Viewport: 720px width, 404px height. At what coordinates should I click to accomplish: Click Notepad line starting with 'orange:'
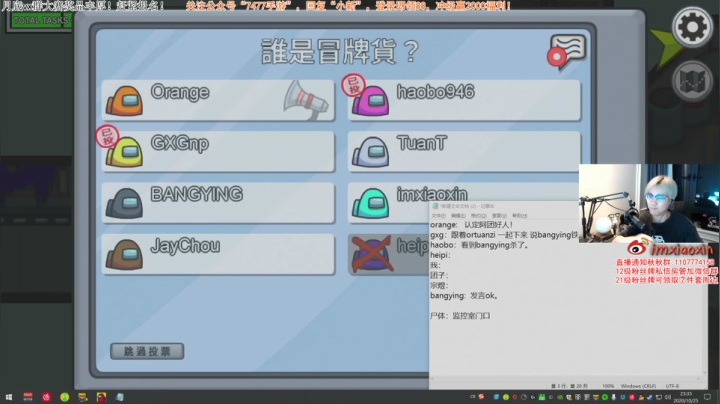click(x=471, y=225)
